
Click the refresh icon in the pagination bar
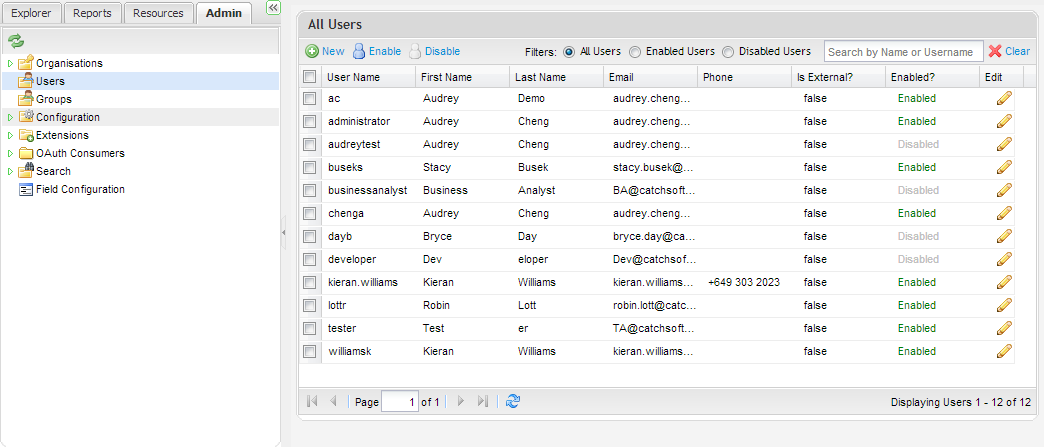click(513, 401)
